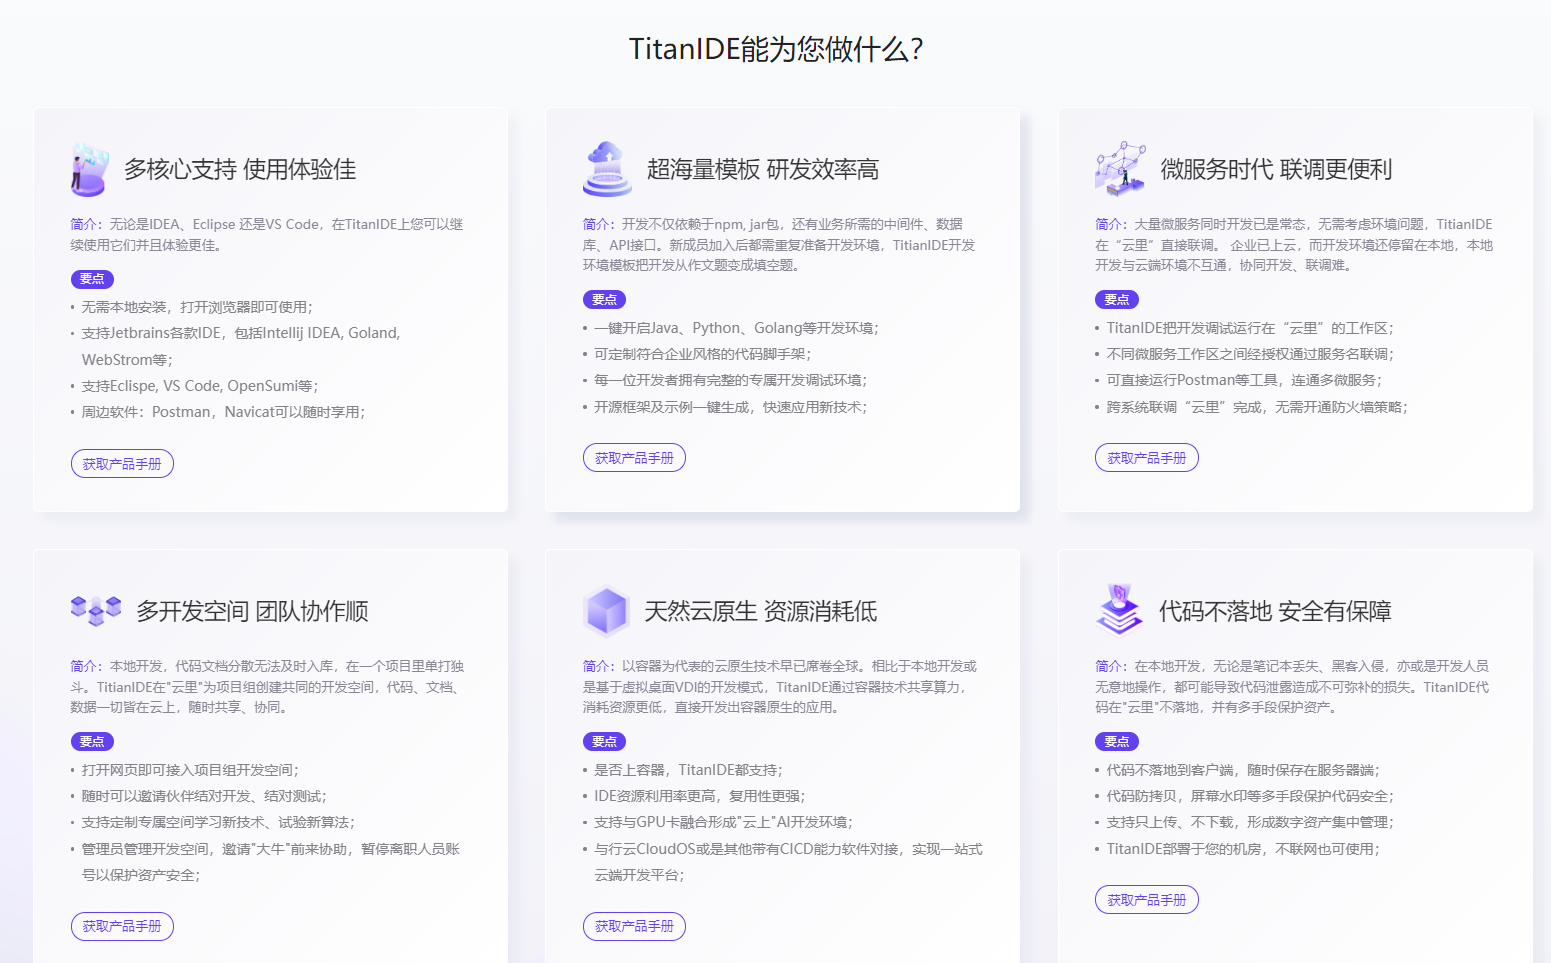This screenshot has height=963, width=1551.
Task: Click the 要点 badge in 超海量模板 card
Action: click(x=604, y=299)
